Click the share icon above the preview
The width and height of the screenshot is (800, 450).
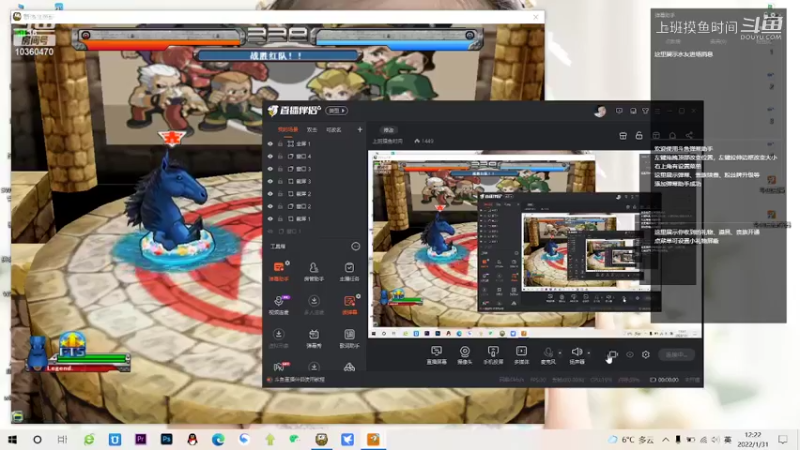tap(689, 136)
